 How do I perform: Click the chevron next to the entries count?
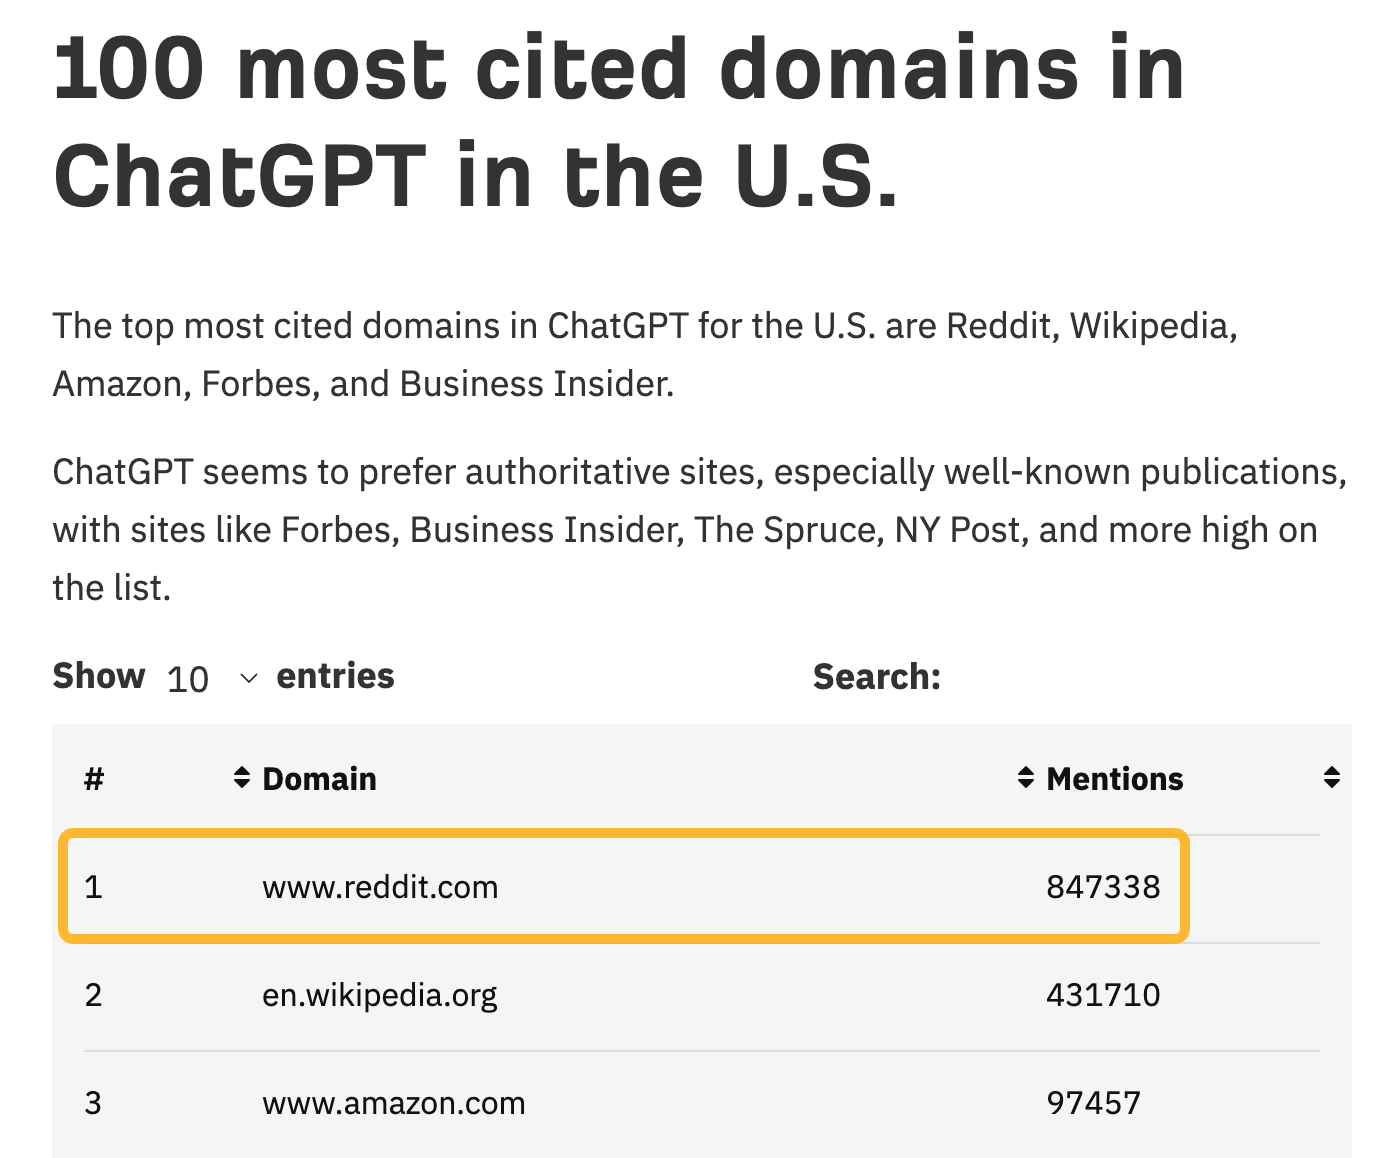(248, 679)
